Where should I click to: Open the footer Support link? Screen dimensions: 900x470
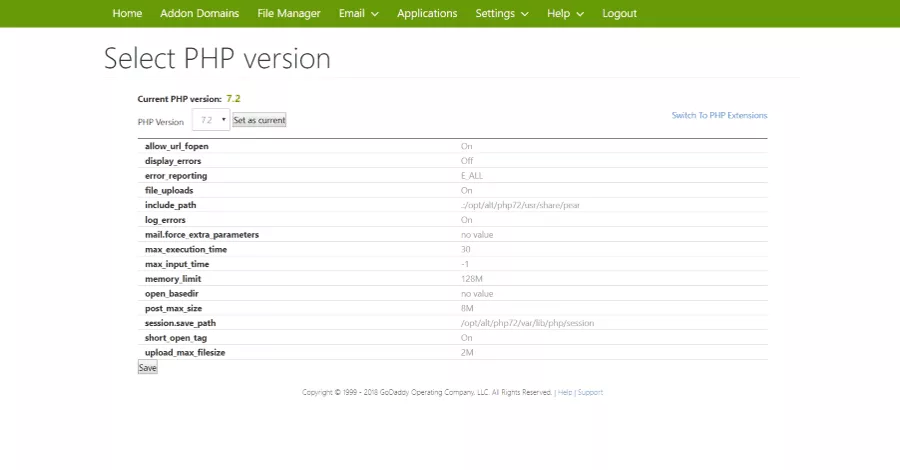pos(590,393)
